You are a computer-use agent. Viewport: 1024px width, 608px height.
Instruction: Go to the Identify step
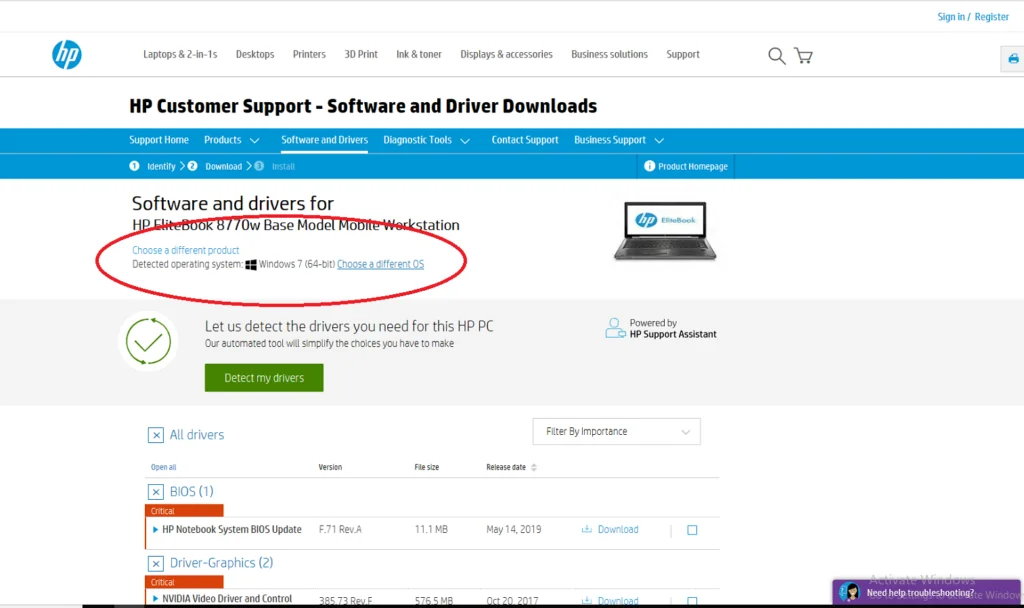[161, 167]
